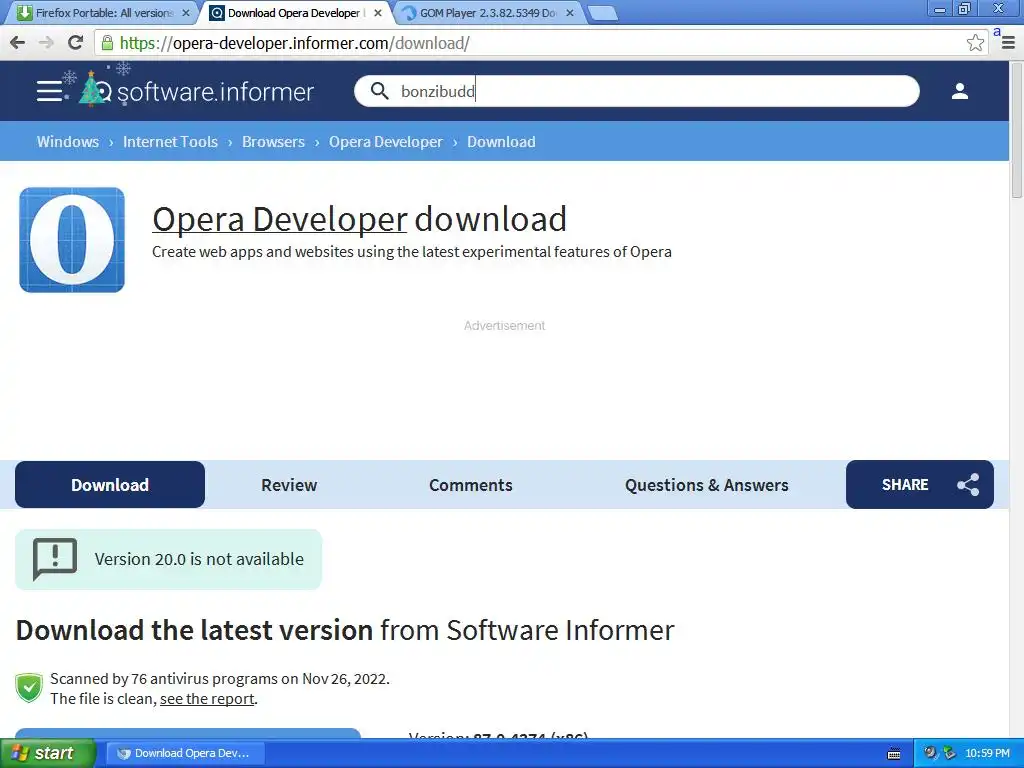The height and width of the screenshot is (768, 1024).
Task: Open the Chrome menu button
Action: pyautogui.click(x=1008, y=43)
